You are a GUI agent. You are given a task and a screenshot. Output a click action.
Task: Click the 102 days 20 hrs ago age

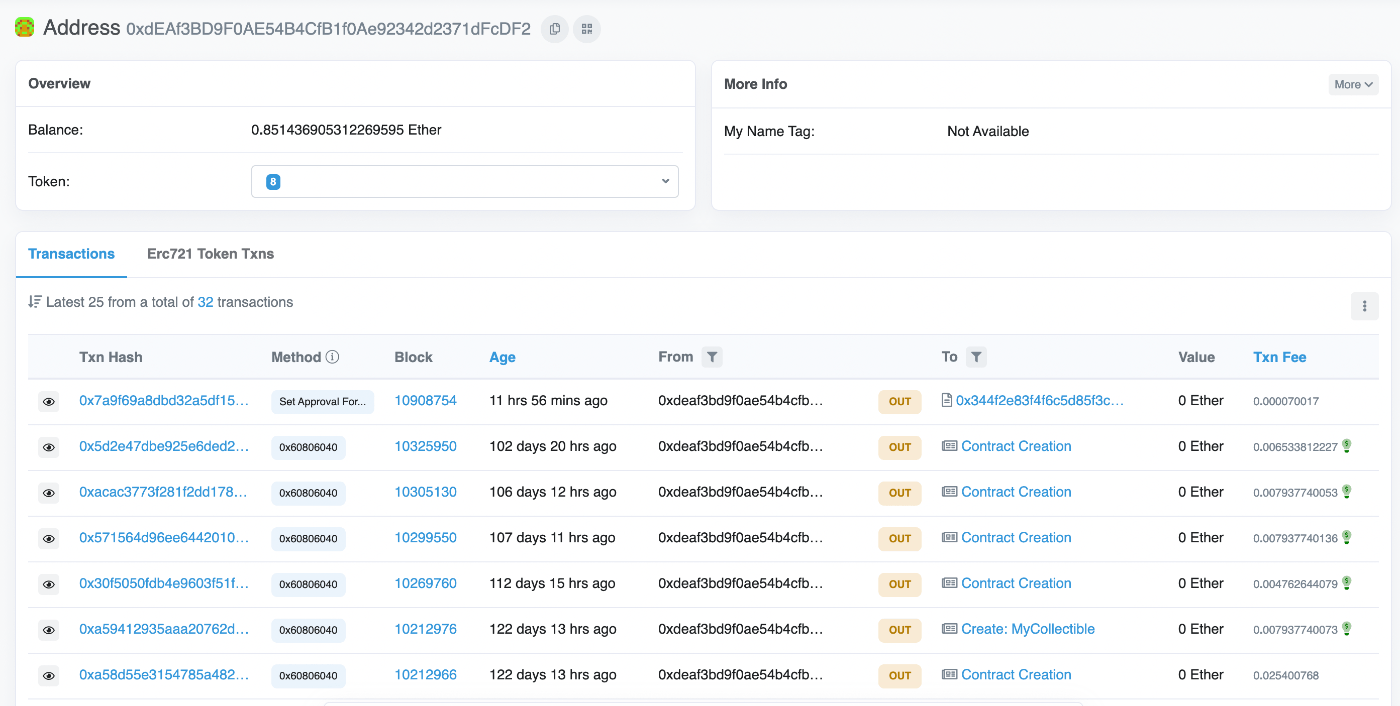tap(552, 446)
